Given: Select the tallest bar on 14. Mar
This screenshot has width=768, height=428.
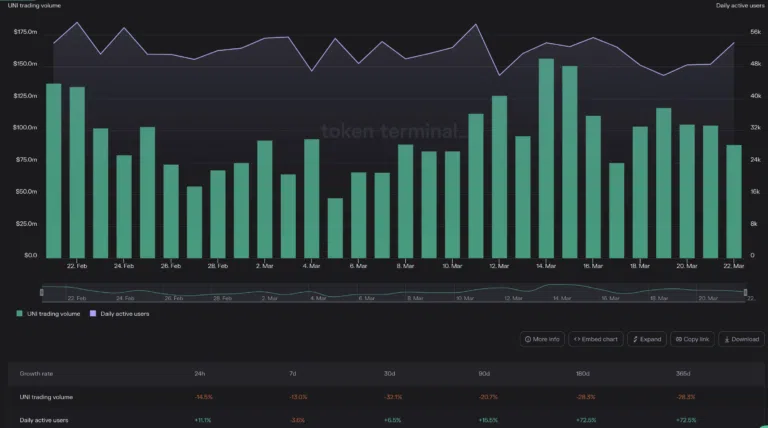Looking at the screenshot, I should [546, 158].
